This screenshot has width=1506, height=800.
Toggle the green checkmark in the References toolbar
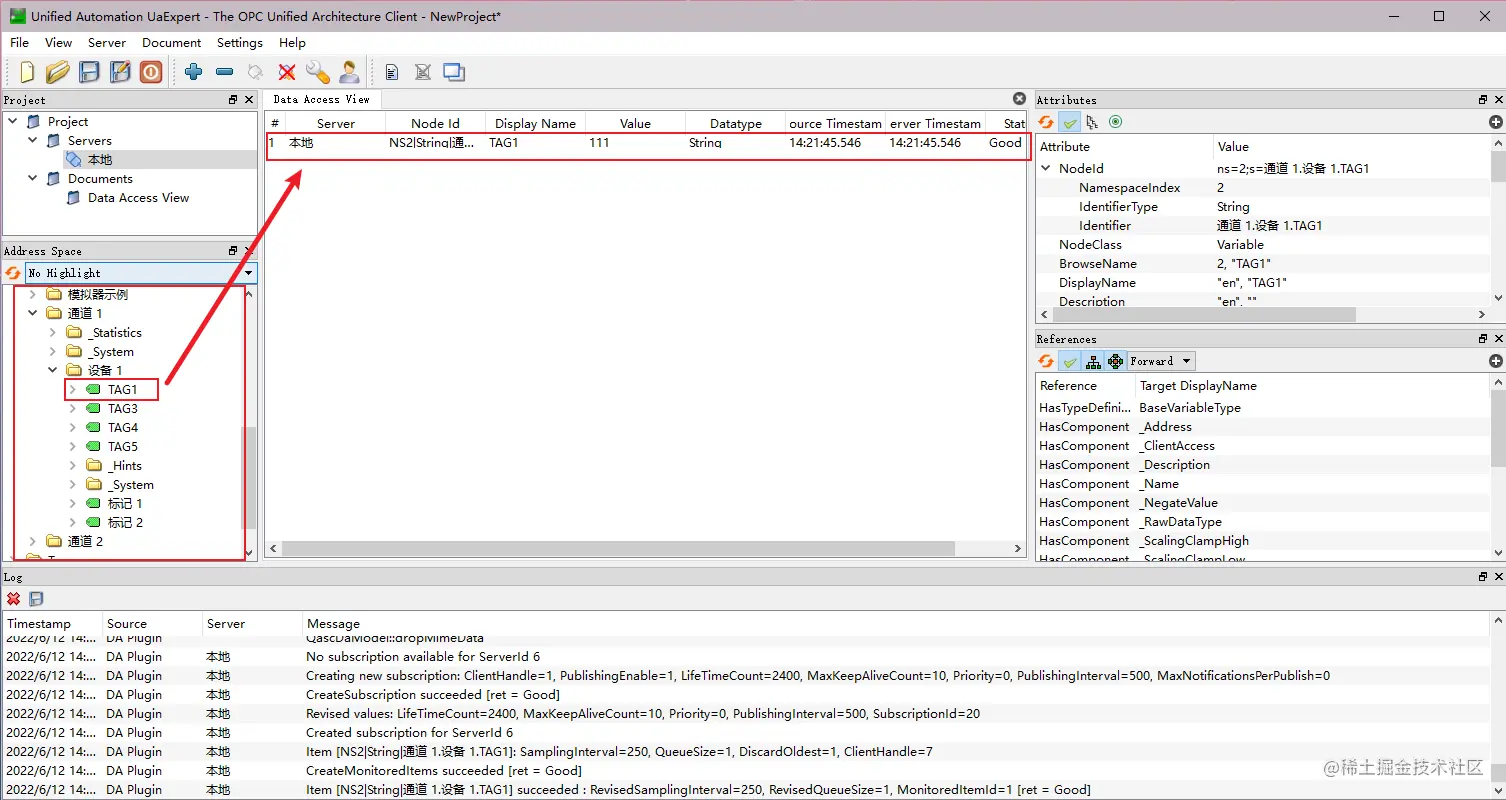point(1070,361)
